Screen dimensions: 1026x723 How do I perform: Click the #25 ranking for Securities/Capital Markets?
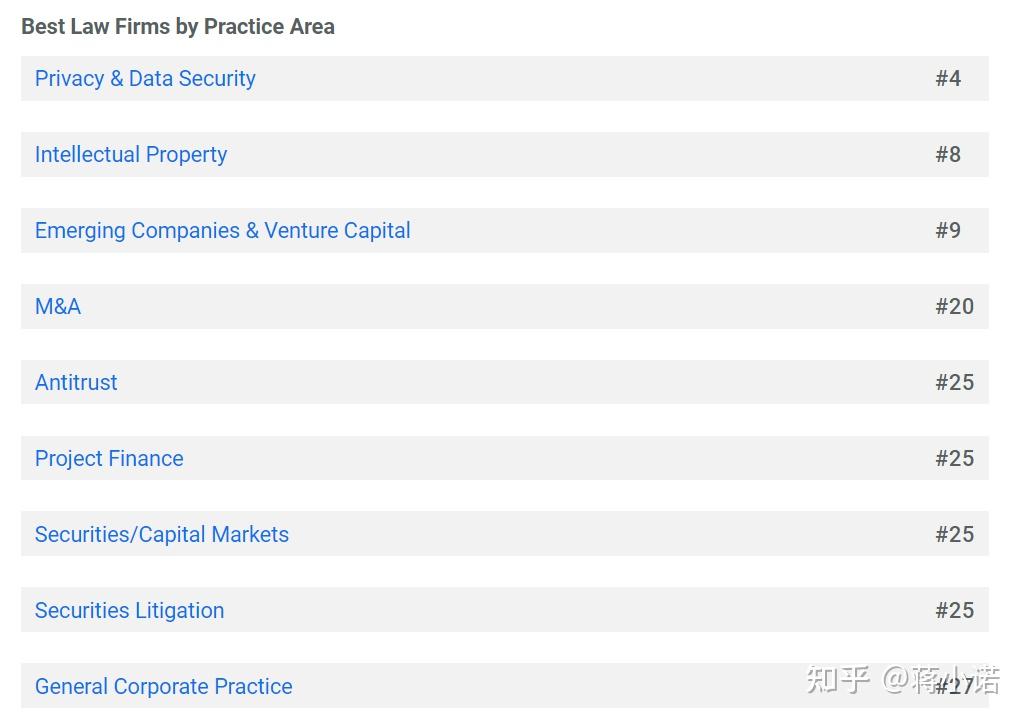(x=954, y=535)
